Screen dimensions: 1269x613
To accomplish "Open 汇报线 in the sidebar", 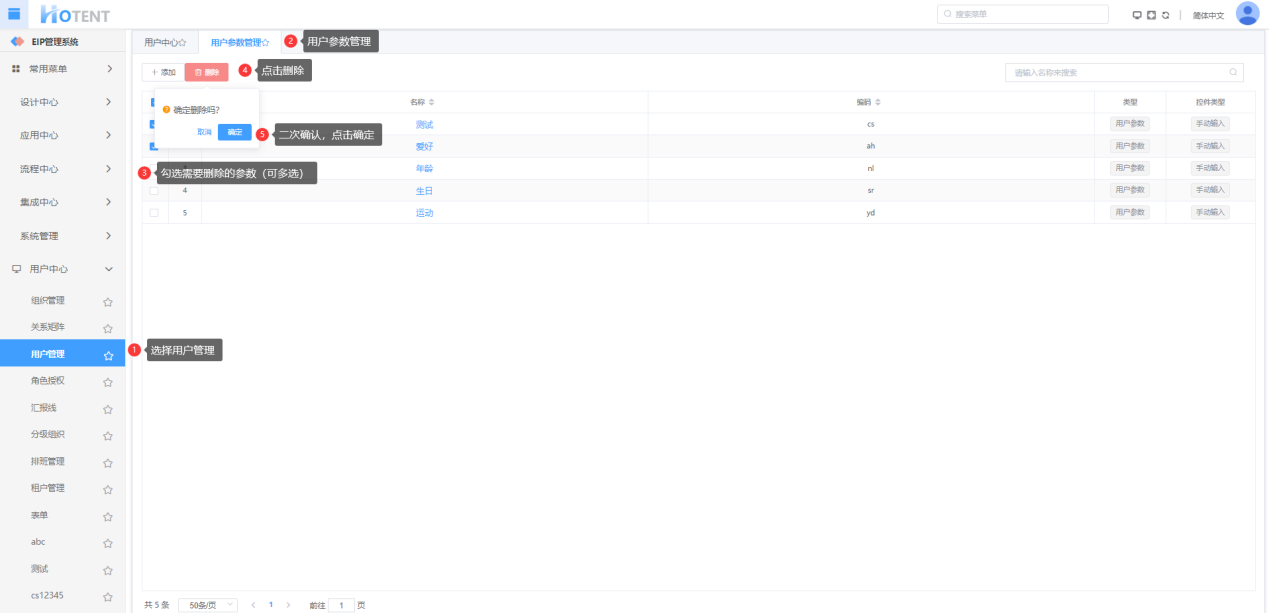I will click(x=44, y=408).
